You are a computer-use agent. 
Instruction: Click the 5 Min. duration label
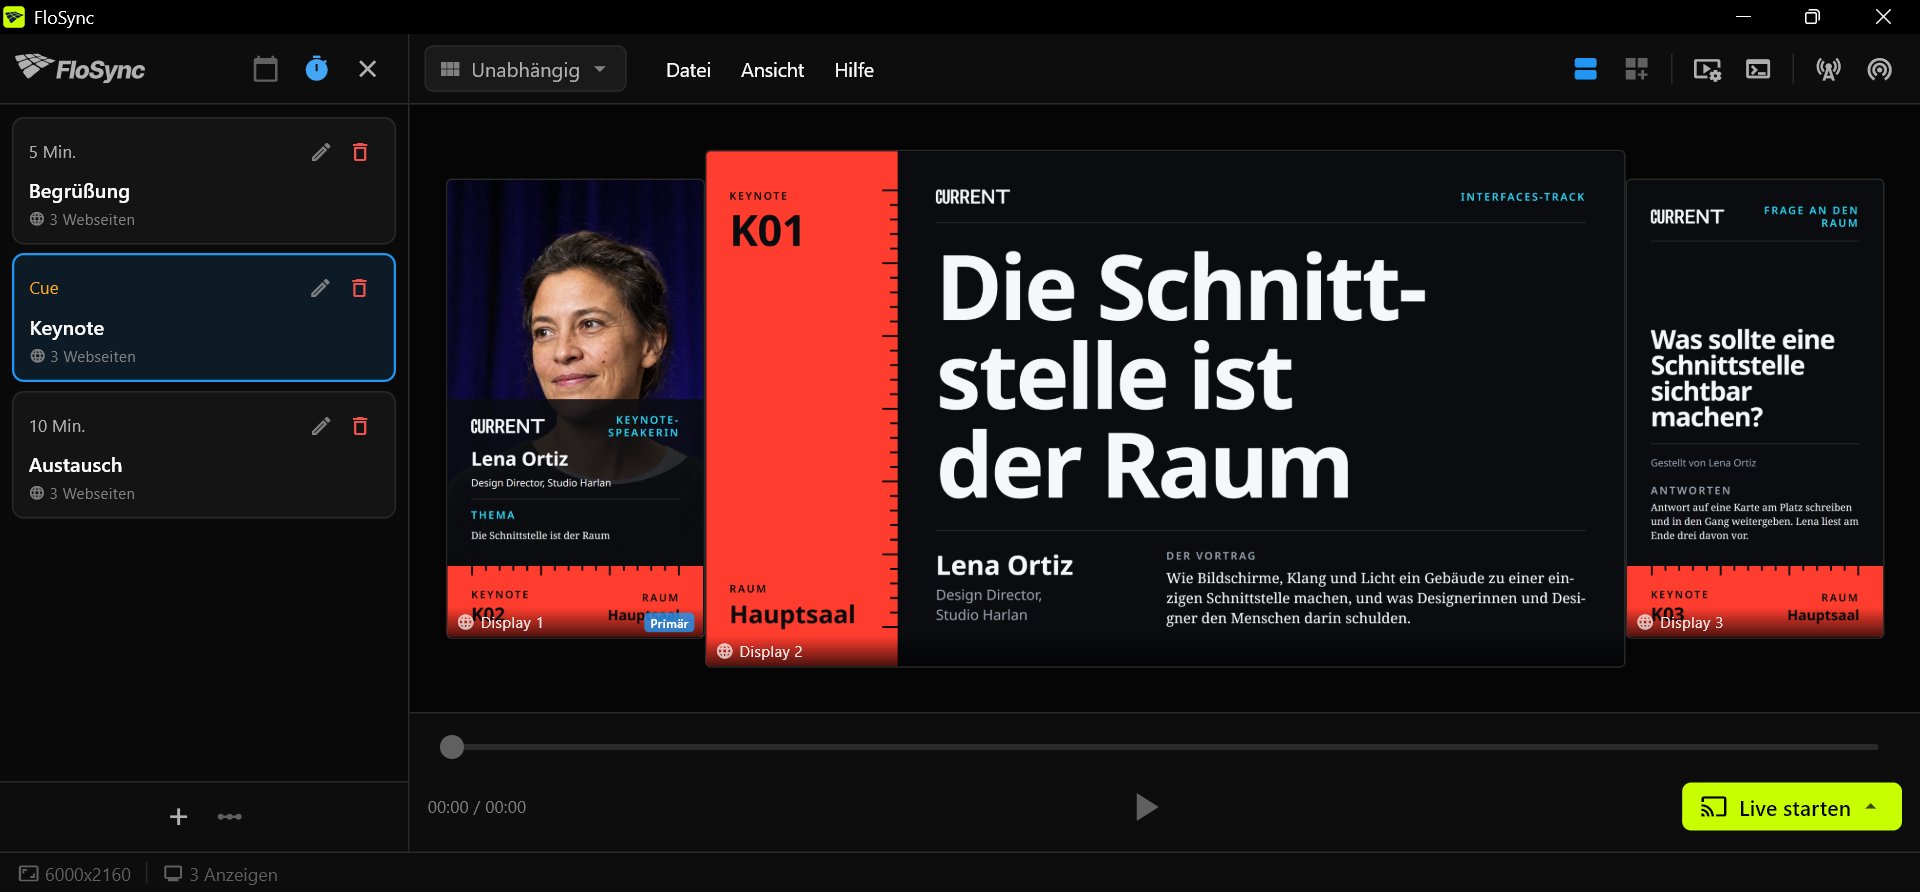(x=53, y=152)
